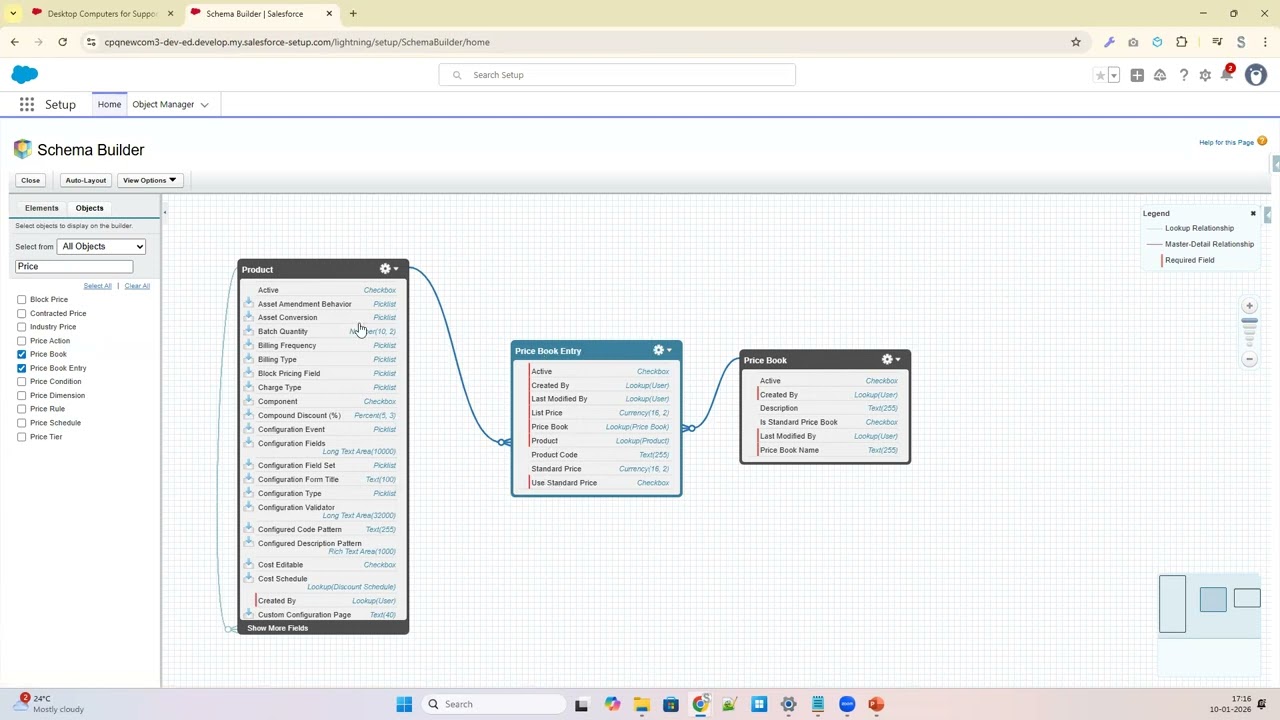Click the Clear All link
The height and width of the screenshot is (720, 1280).
coord(137,286)
